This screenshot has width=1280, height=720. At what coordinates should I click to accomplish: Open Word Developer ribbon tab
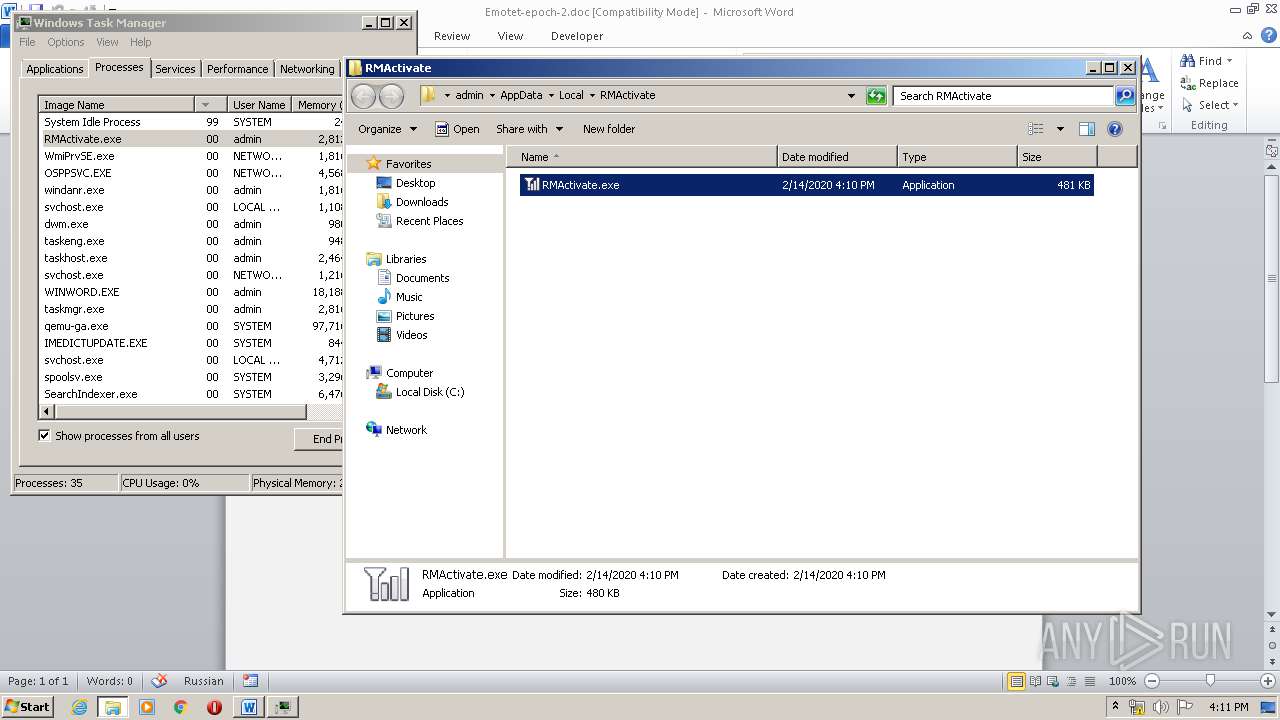(x=577, y=36)
